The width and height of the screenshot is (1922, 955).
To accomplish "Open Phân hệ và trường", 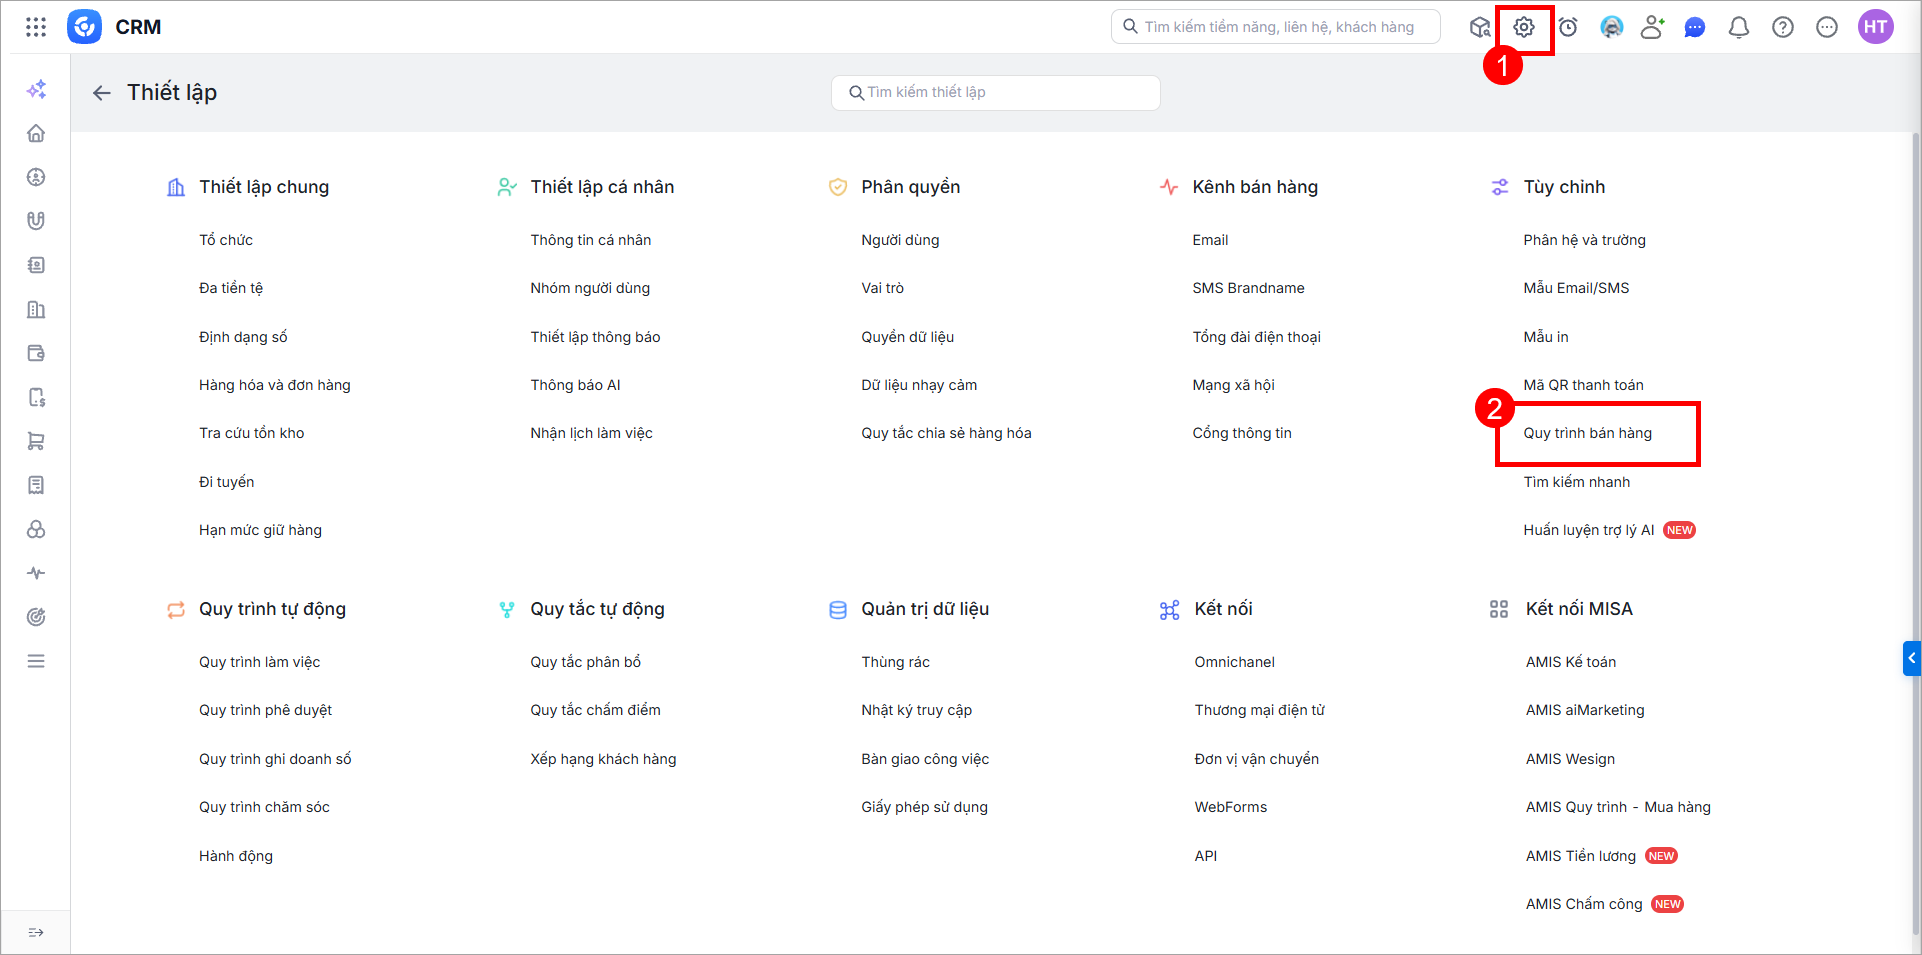I will click(1584, 240).
